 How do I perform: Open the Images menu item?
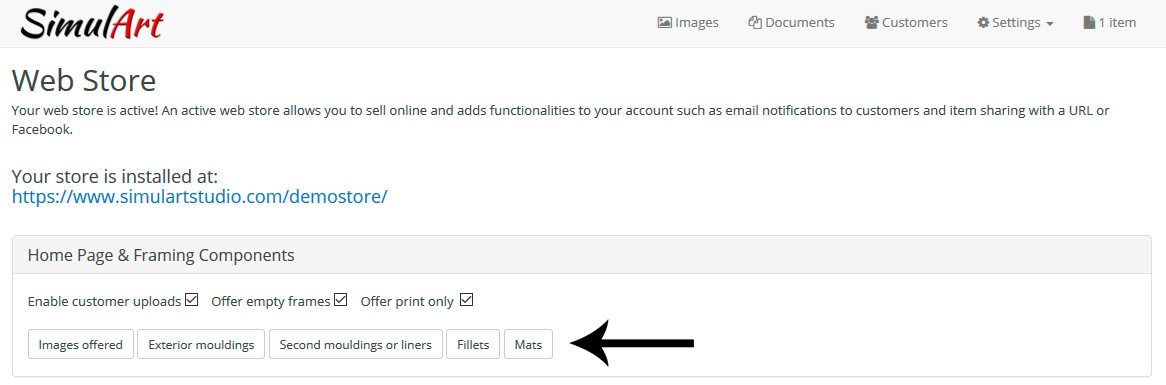(x=697, y=23)
